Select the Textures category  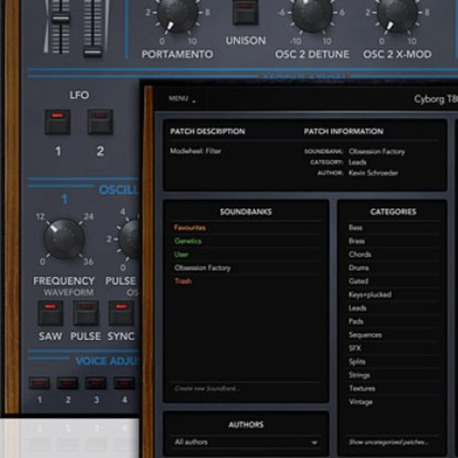[393, 388]
